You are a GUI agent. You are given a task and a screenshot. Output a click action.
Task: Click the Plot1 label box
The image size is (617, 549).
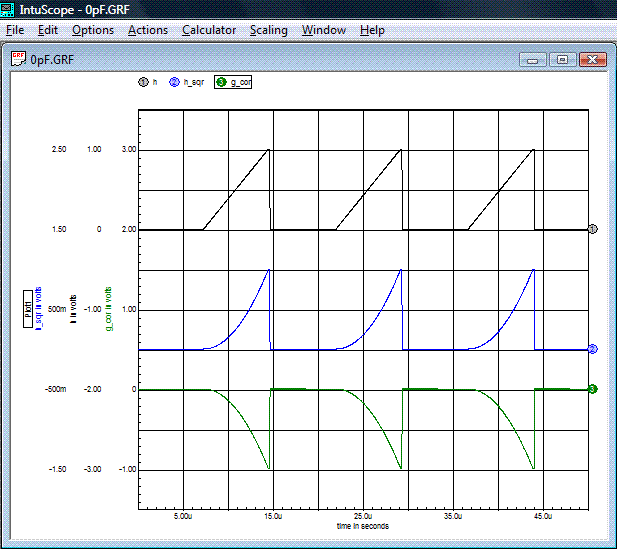pyautogui.click(x=28, y=309)
